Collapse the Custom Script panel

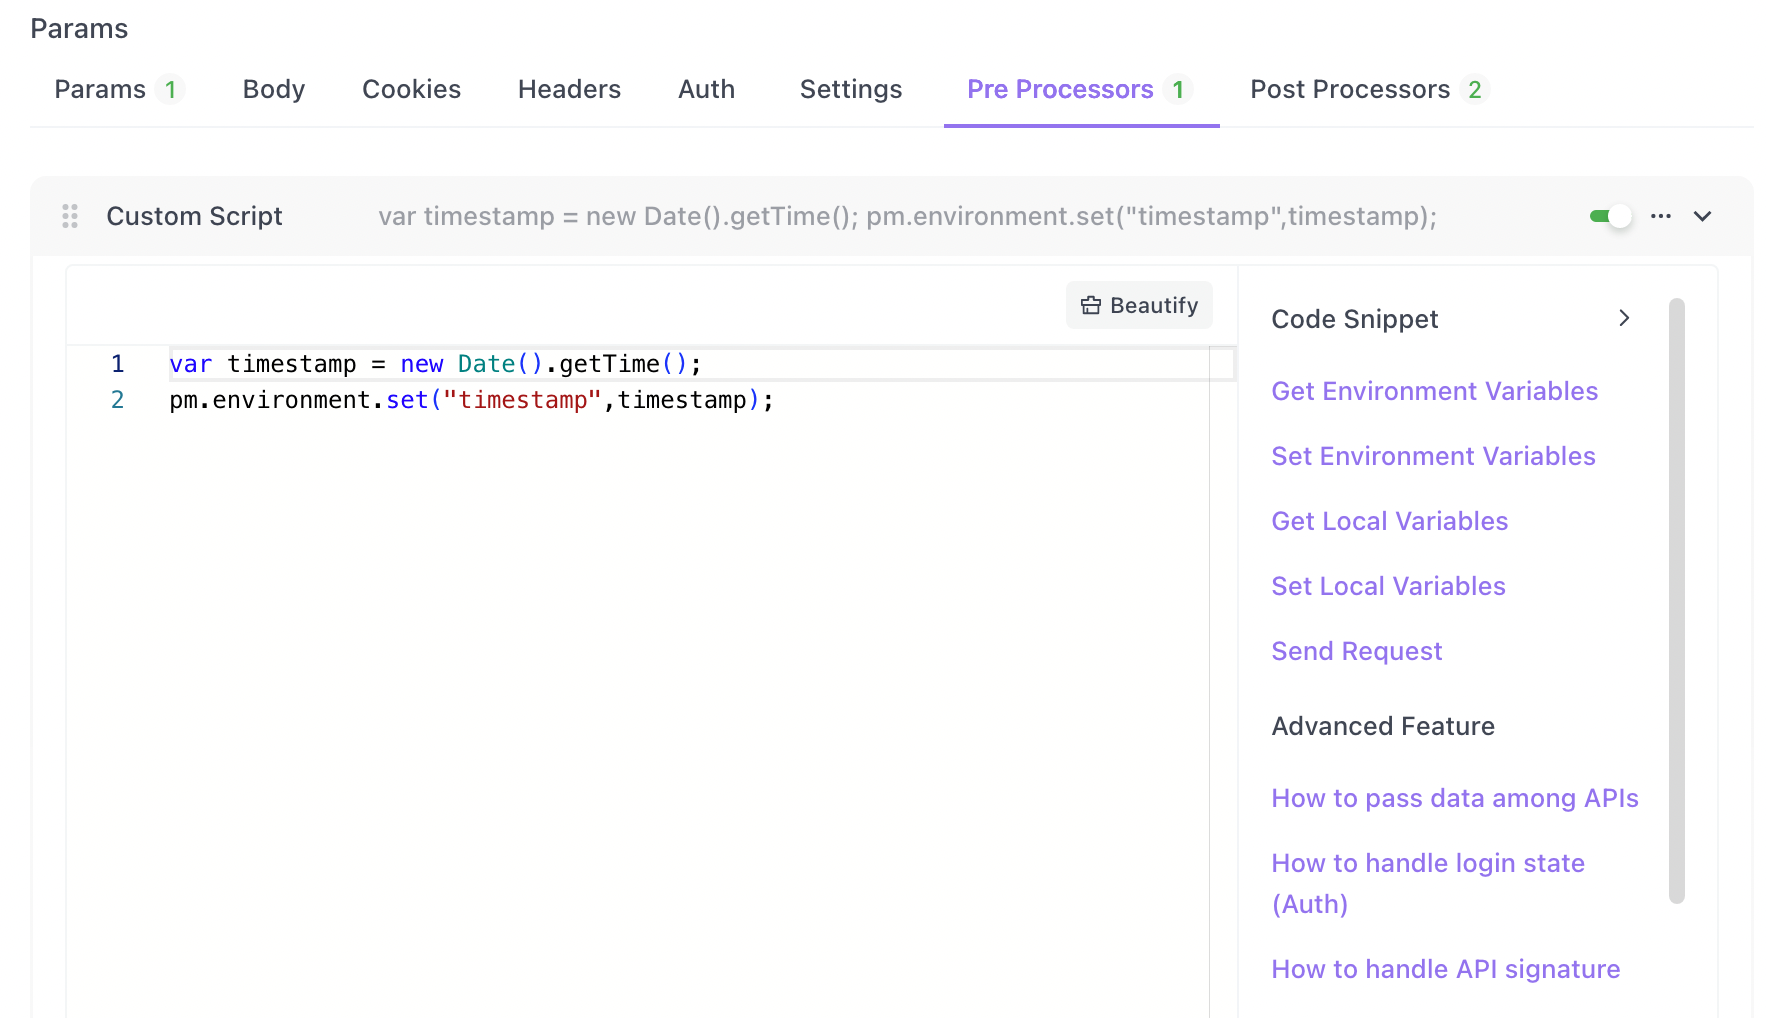point(1702,216)
